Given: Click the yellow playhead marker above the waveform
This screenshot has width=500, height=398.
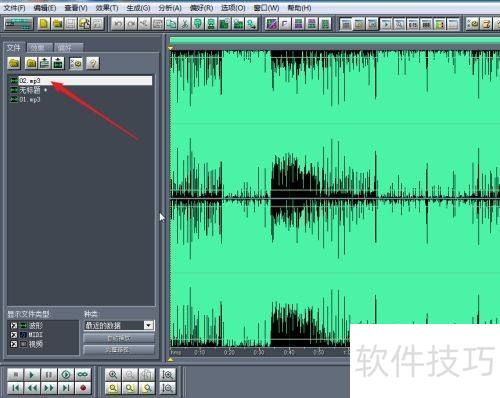Looking at the screenshot, I should pyautogui.click(x=171, y=48).
